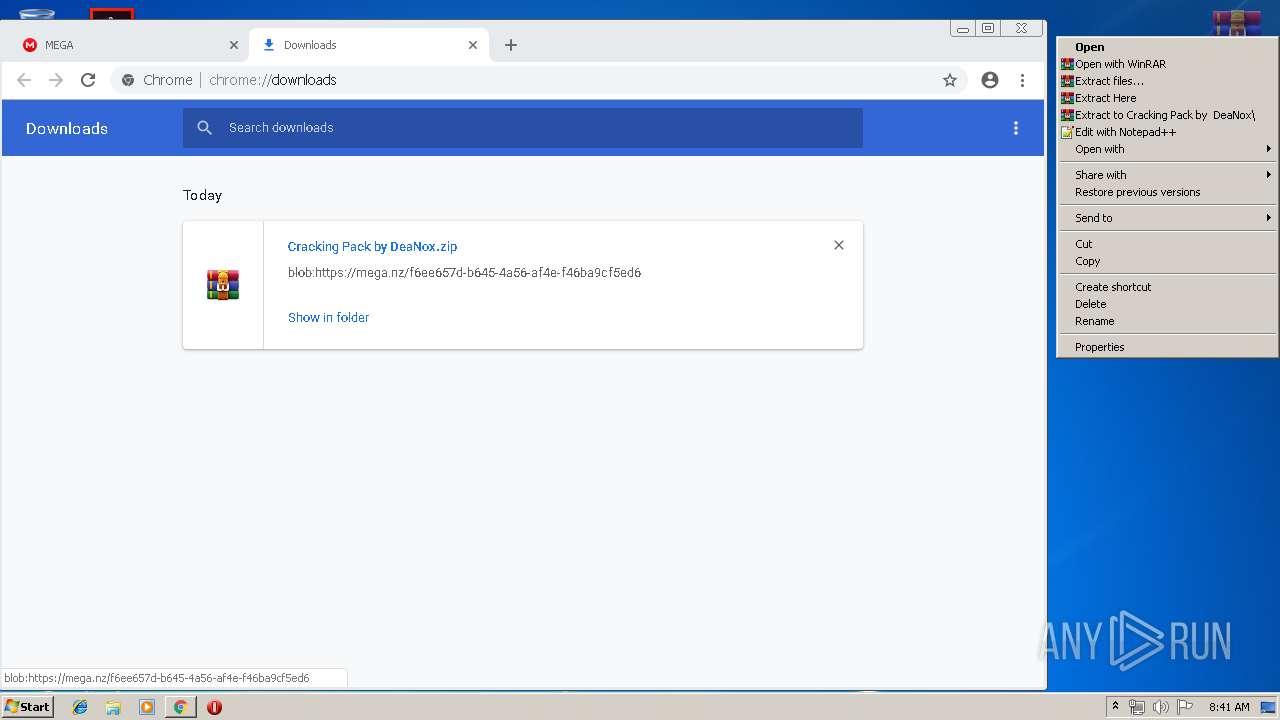1280x720 pixels.
Task: Choose Delete from context menu
Action: [1167, 304]
